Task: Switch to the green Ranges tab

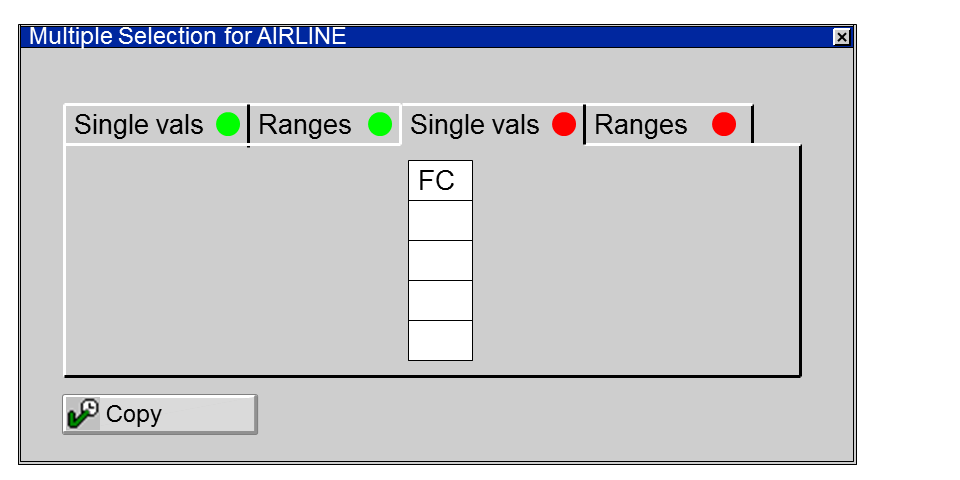Action: point(305,125)
